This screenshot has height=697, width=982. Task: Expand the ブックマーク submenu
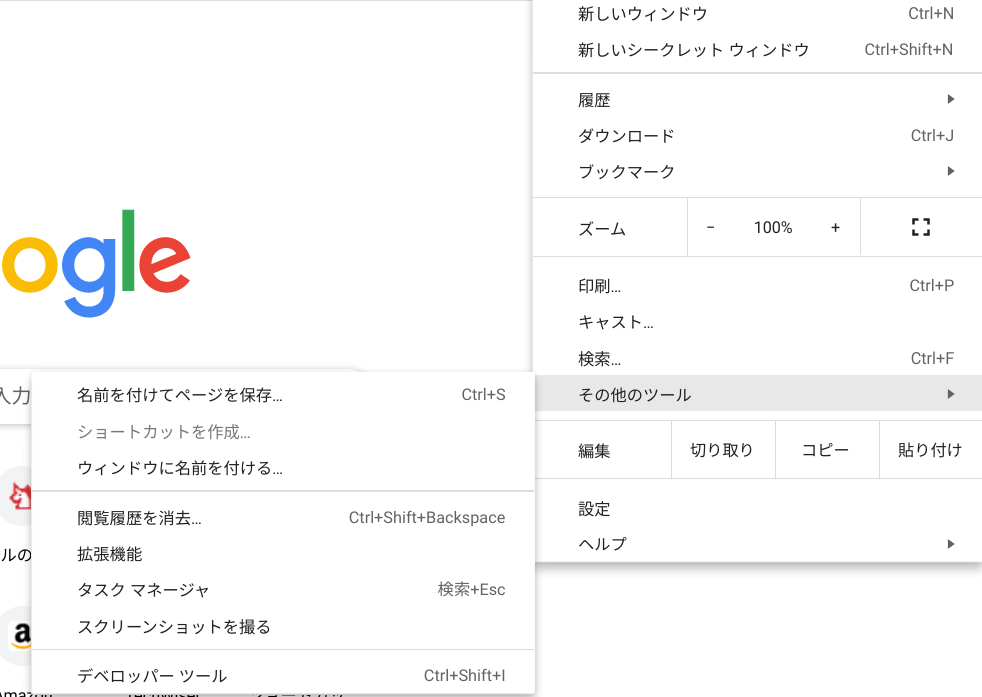tap(758, 171)
